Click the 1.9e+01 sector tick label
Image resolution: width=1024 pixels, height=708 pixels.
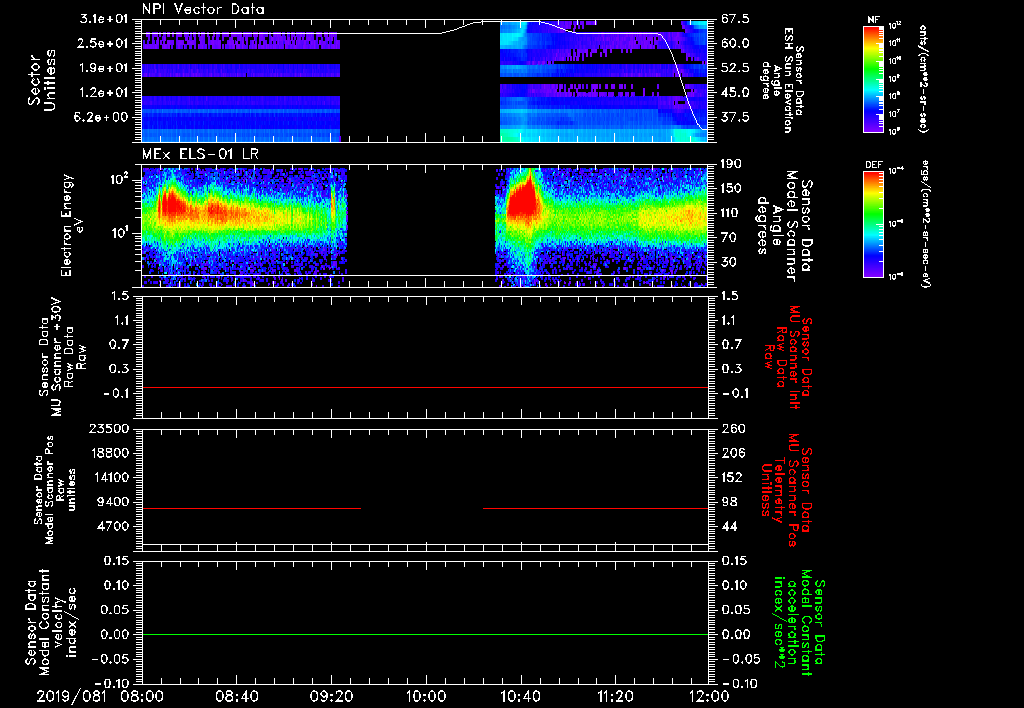click(104, 68)
